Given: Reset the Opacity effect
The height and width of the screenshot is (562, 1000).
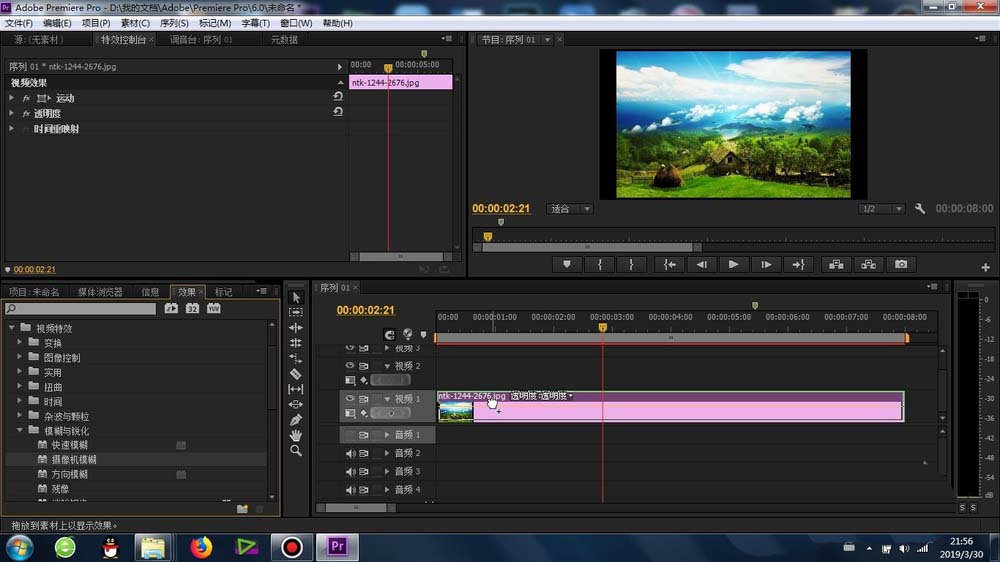Looking at the screenshot, I should click(x=338, y=112).
